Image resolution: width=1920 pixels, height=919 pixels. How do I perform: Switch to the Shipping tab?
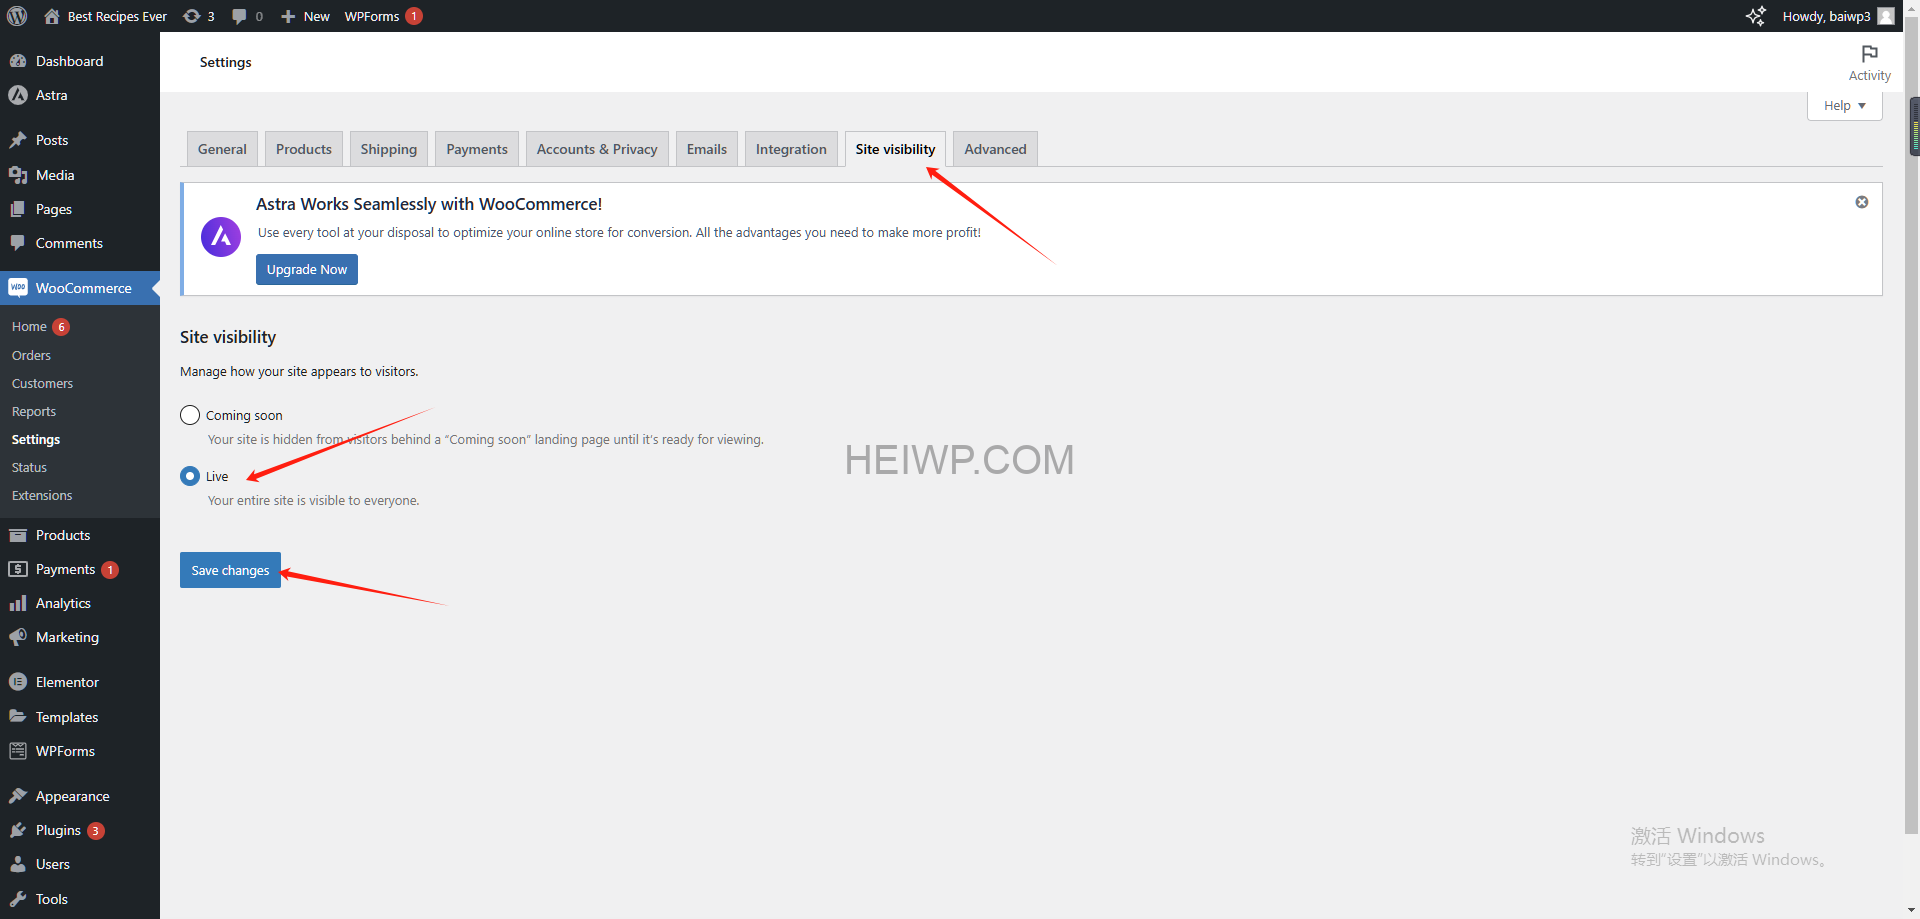coord(389,149)
